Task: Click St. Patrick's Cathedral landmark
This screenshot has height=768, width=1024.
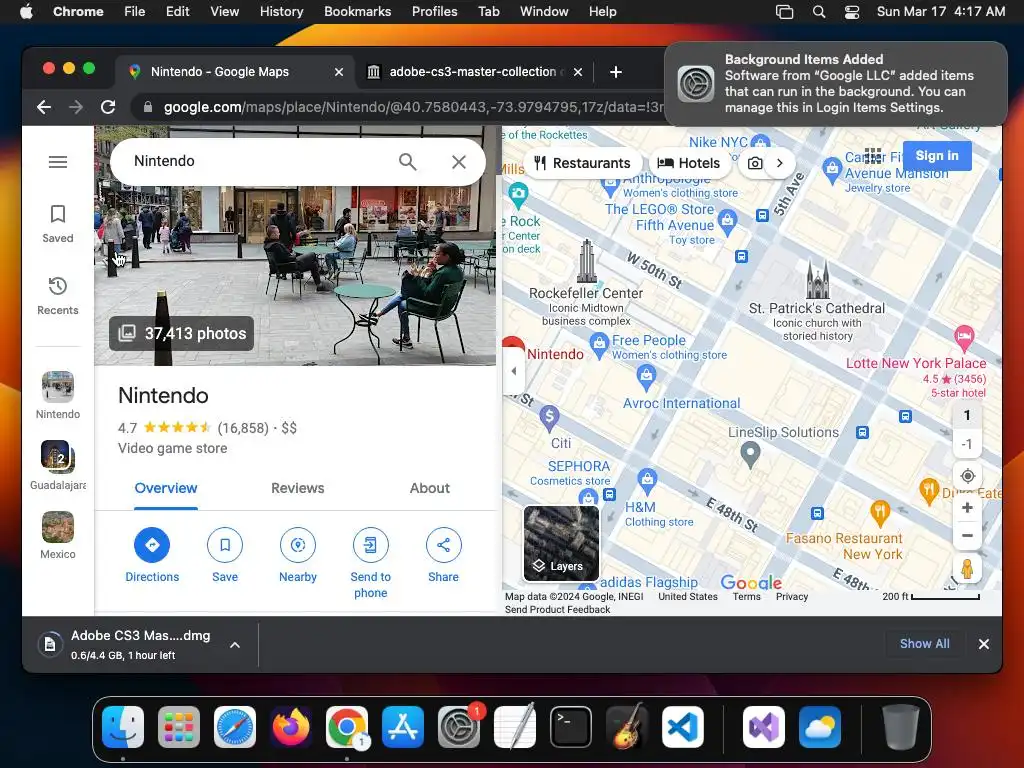Action: point(817,280)
